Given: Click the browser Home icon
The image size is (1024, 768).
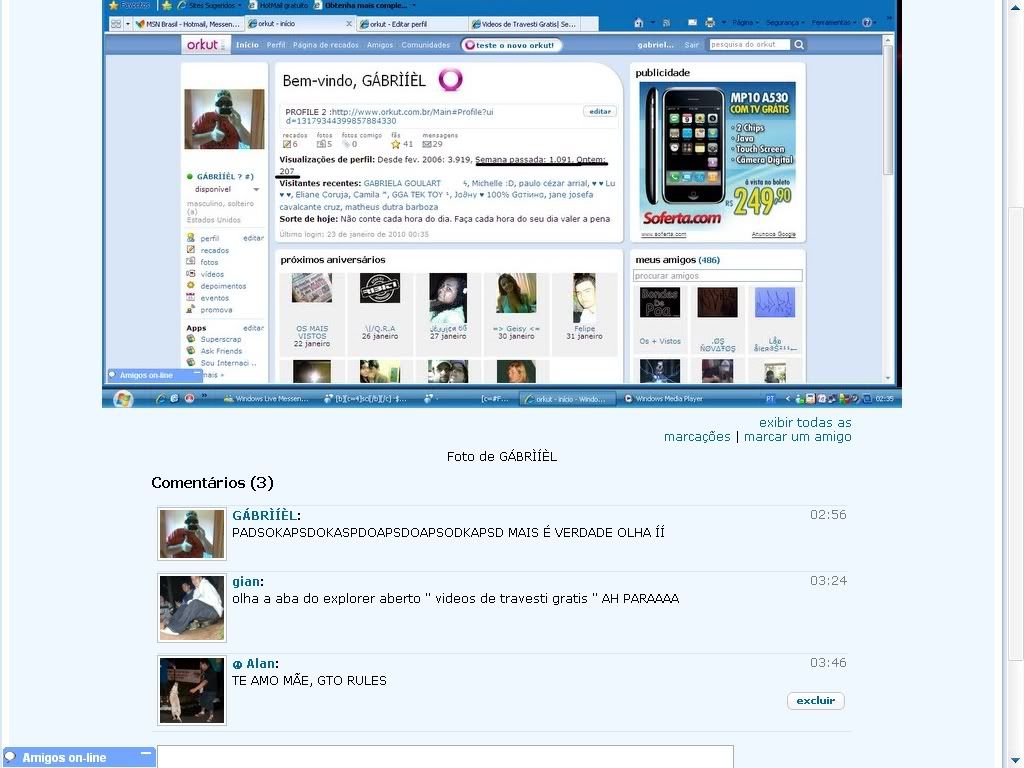Looking at the screenshot, I should pyautogui.click(x=639, y=23).
